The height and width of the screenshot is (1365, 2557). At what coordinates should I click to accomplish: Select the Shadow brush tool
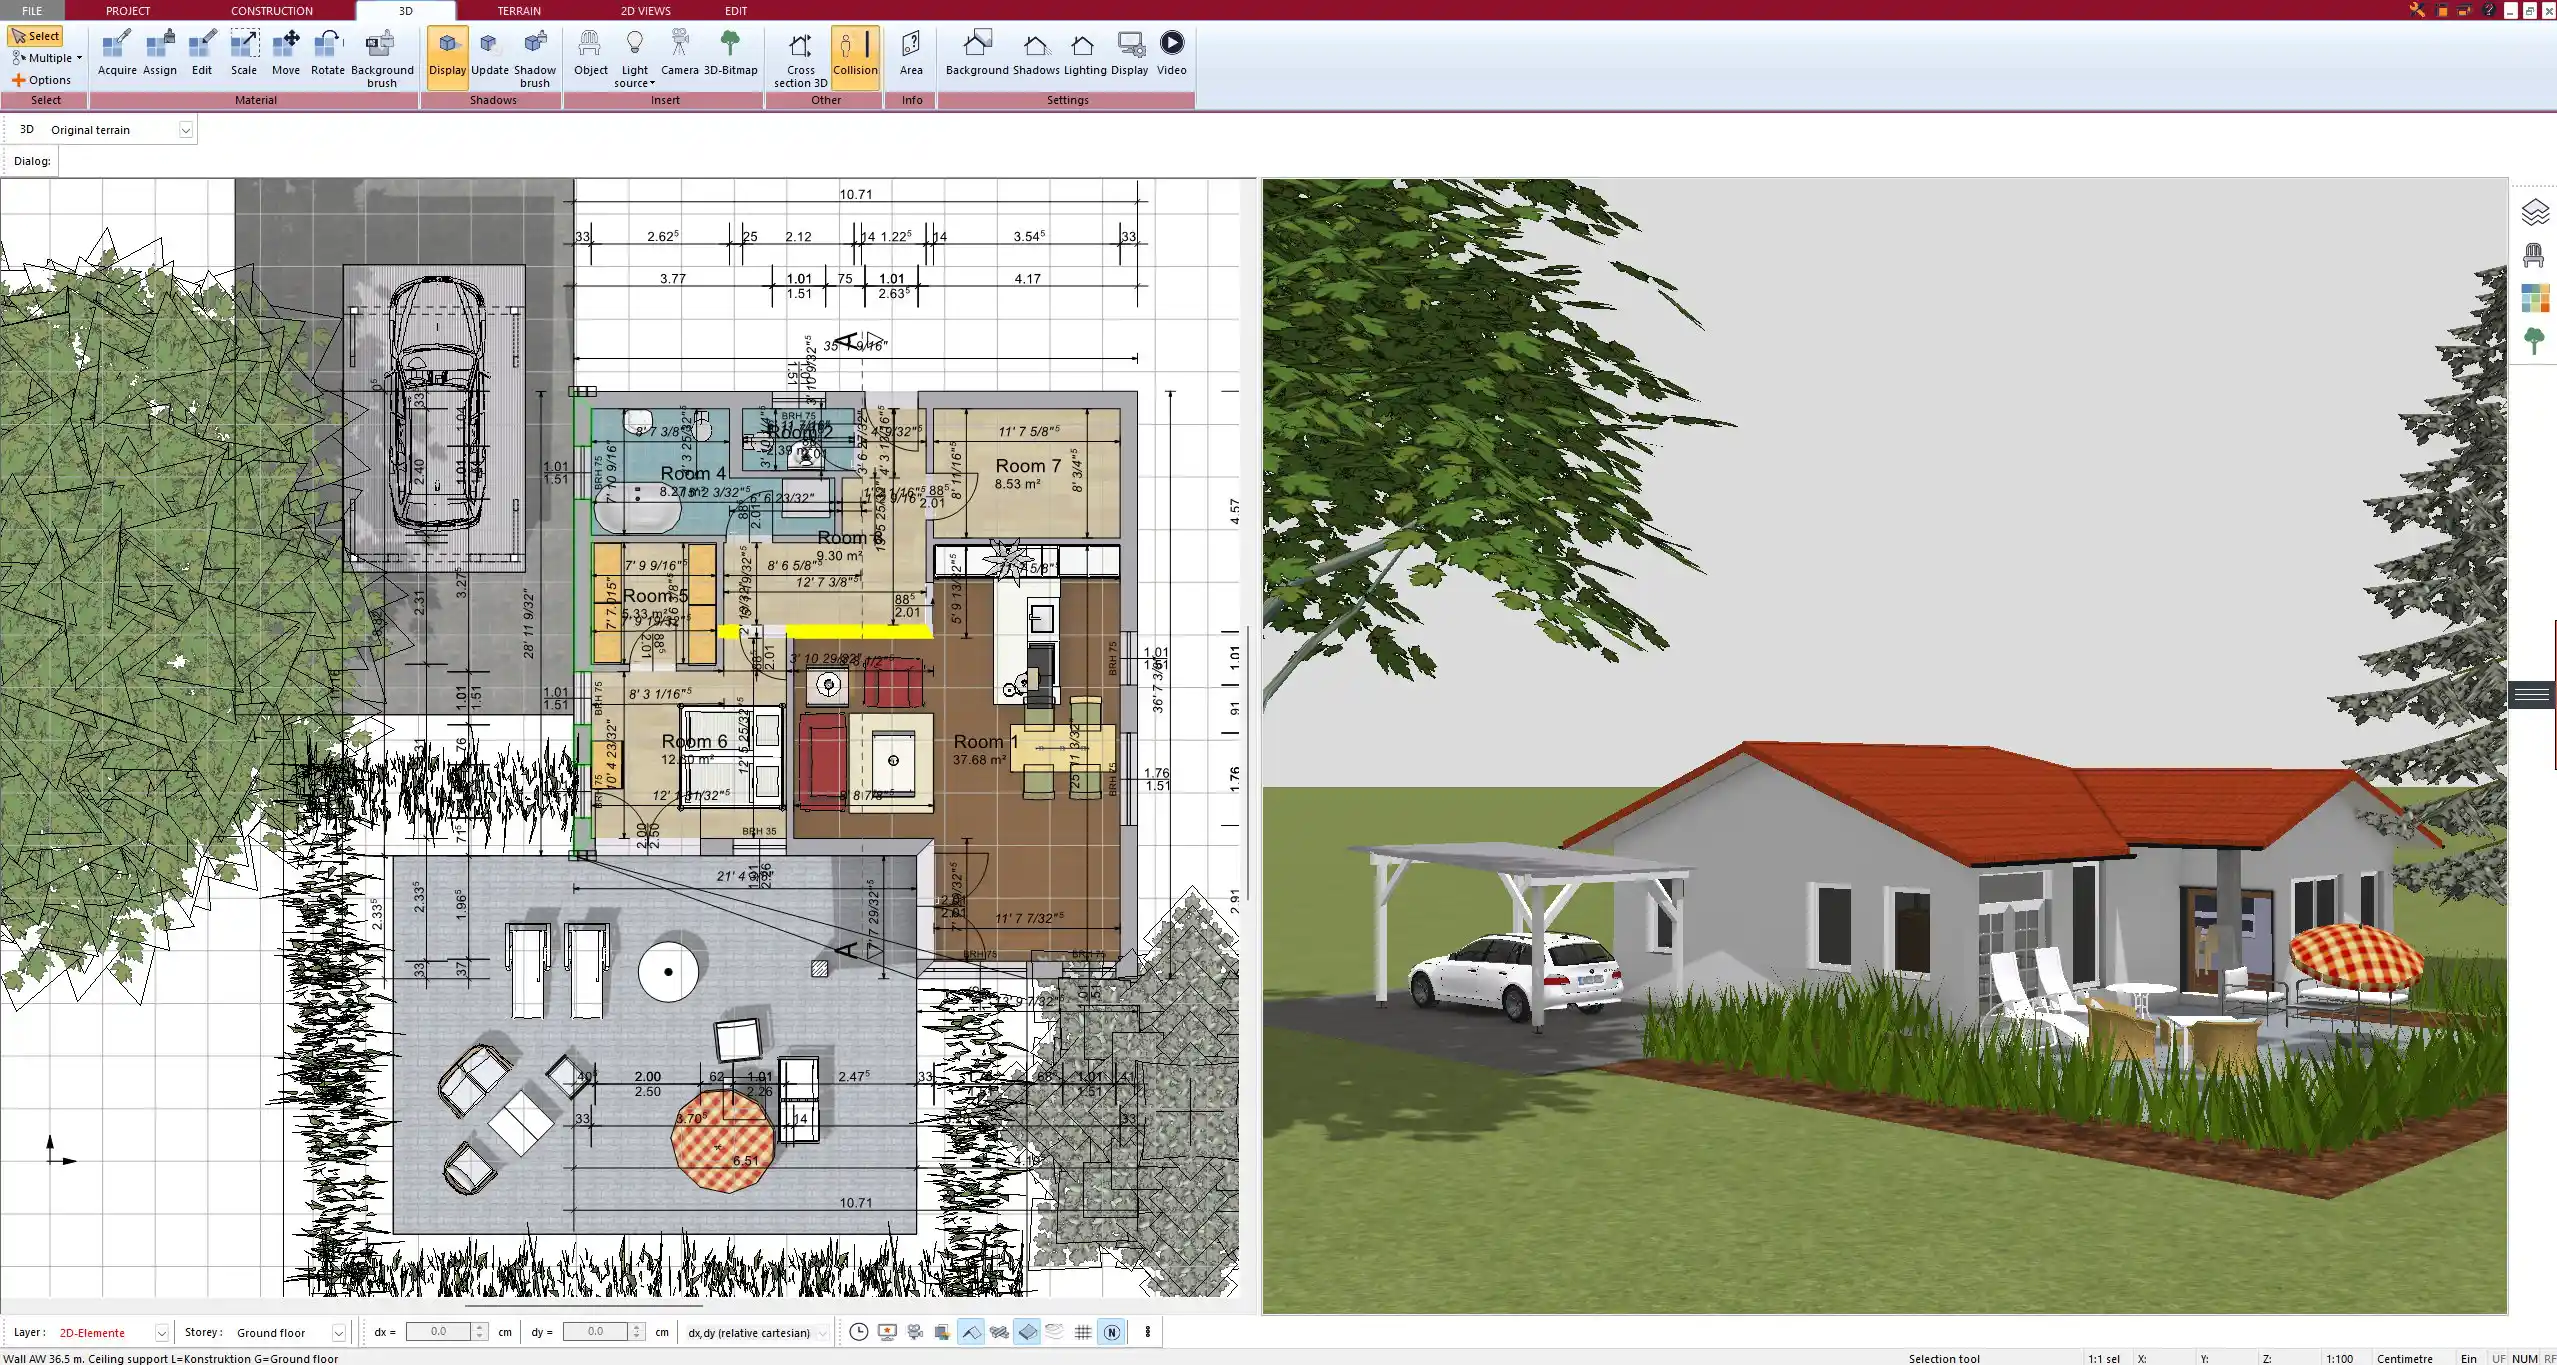pos(535,59)
